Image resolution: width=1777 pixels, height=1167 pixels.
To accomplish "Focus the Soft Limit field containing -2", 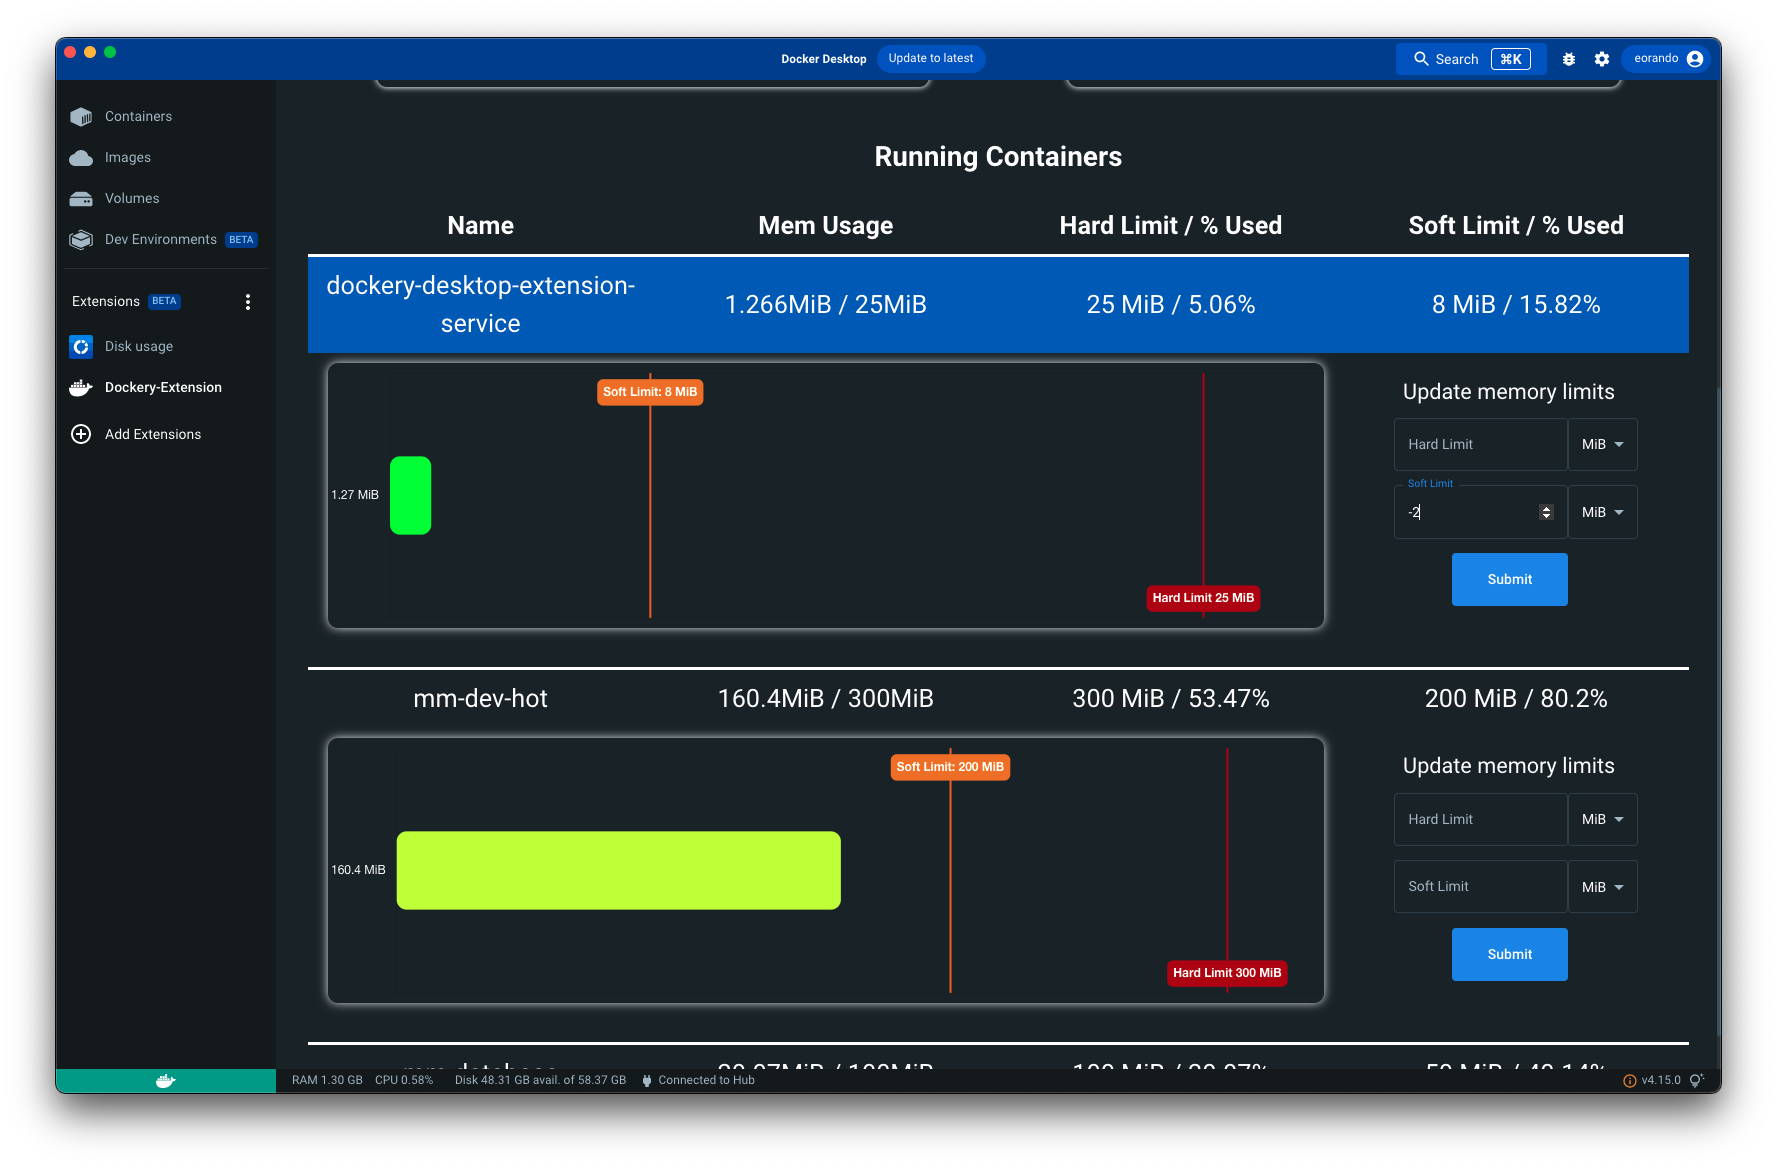I will pos(1481,513).
